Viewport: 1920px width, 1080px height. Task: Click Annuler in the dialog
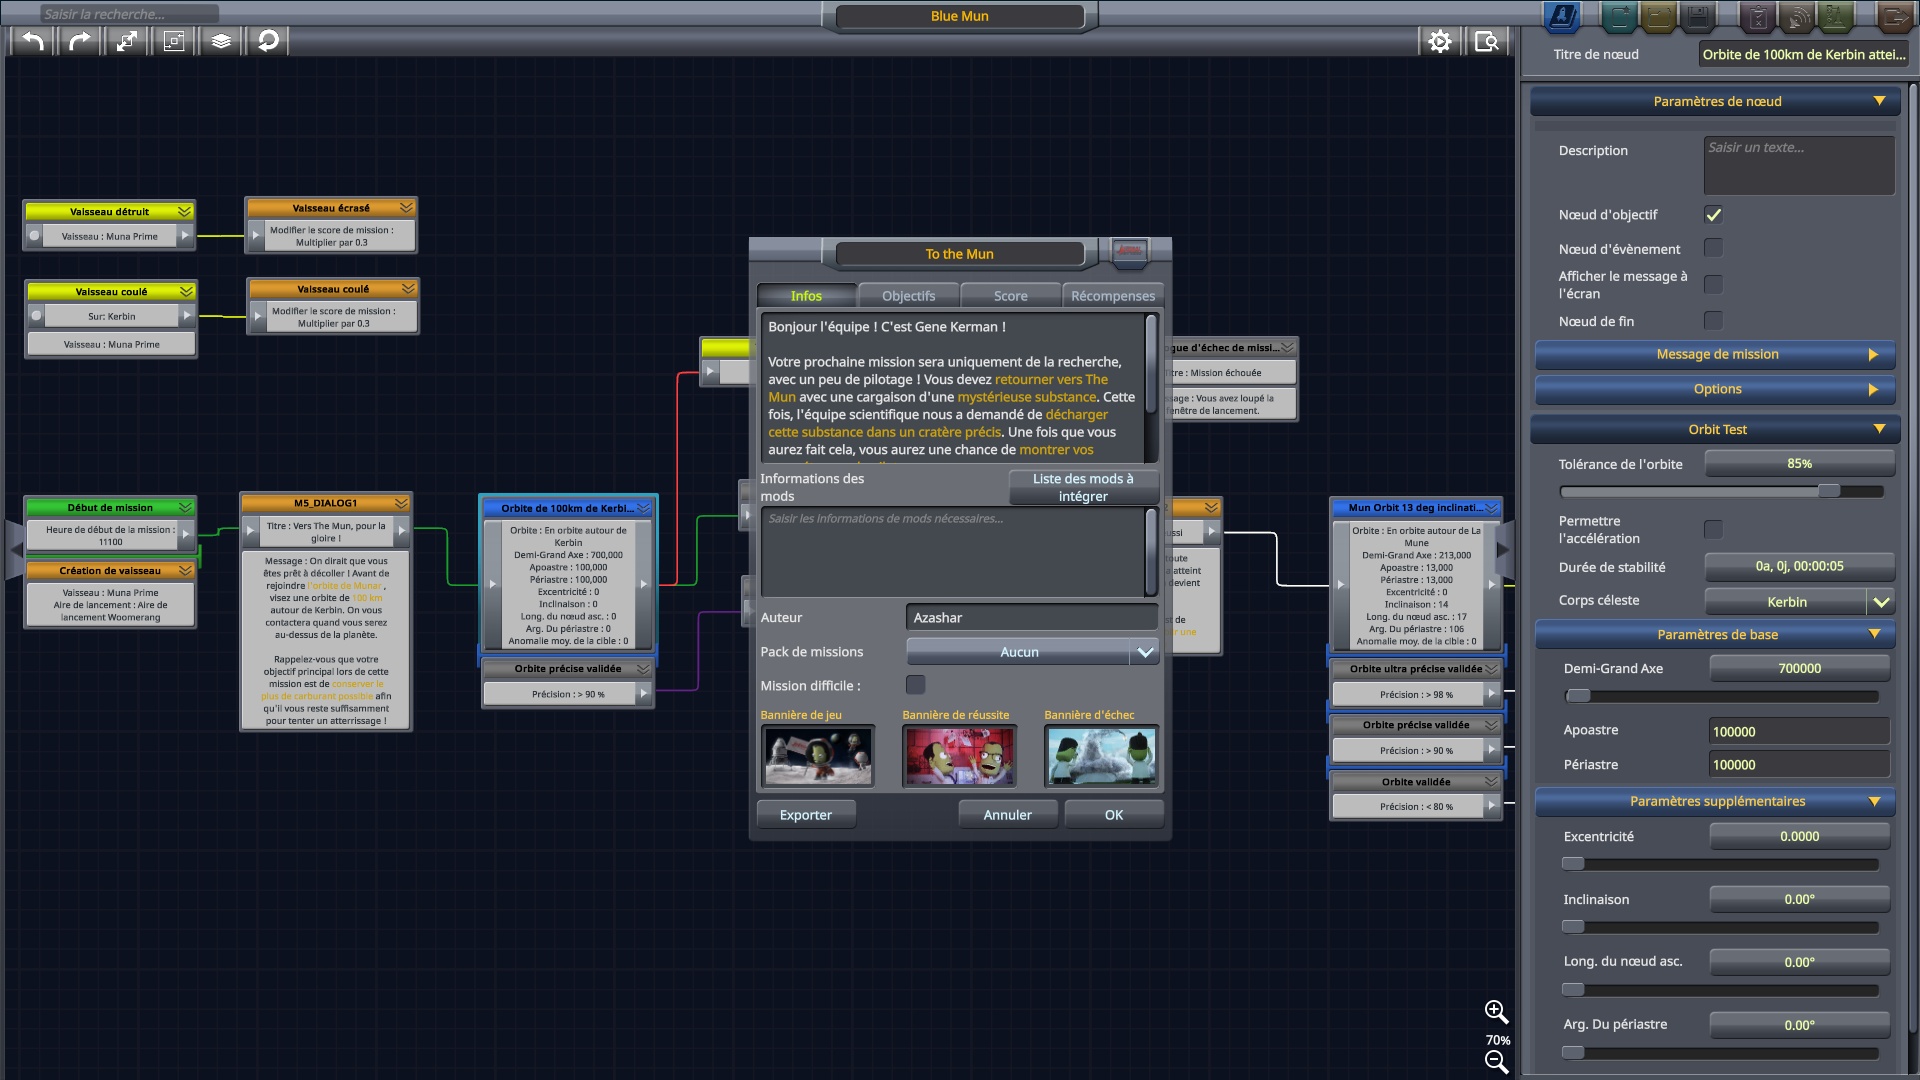click(x=1007, y=815)
